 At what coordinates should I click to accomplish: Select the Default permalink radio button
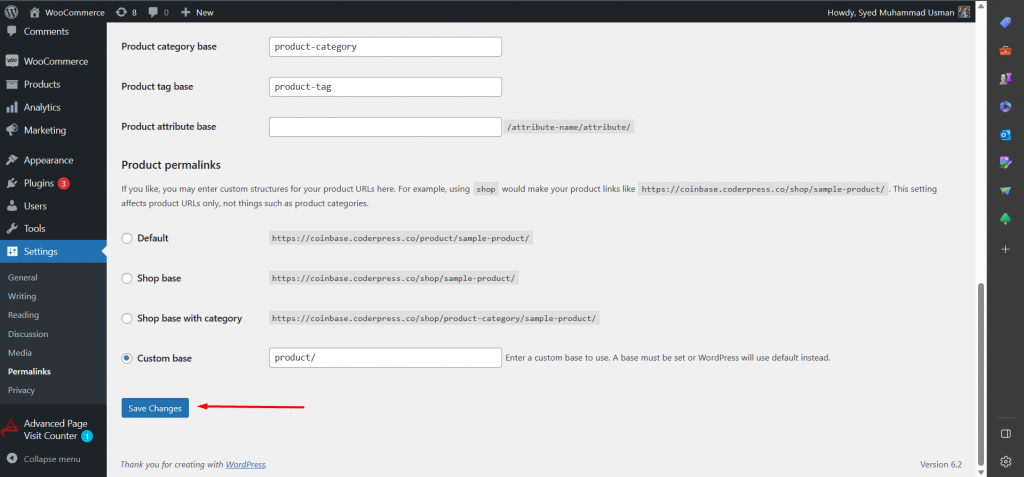(127, 238)
